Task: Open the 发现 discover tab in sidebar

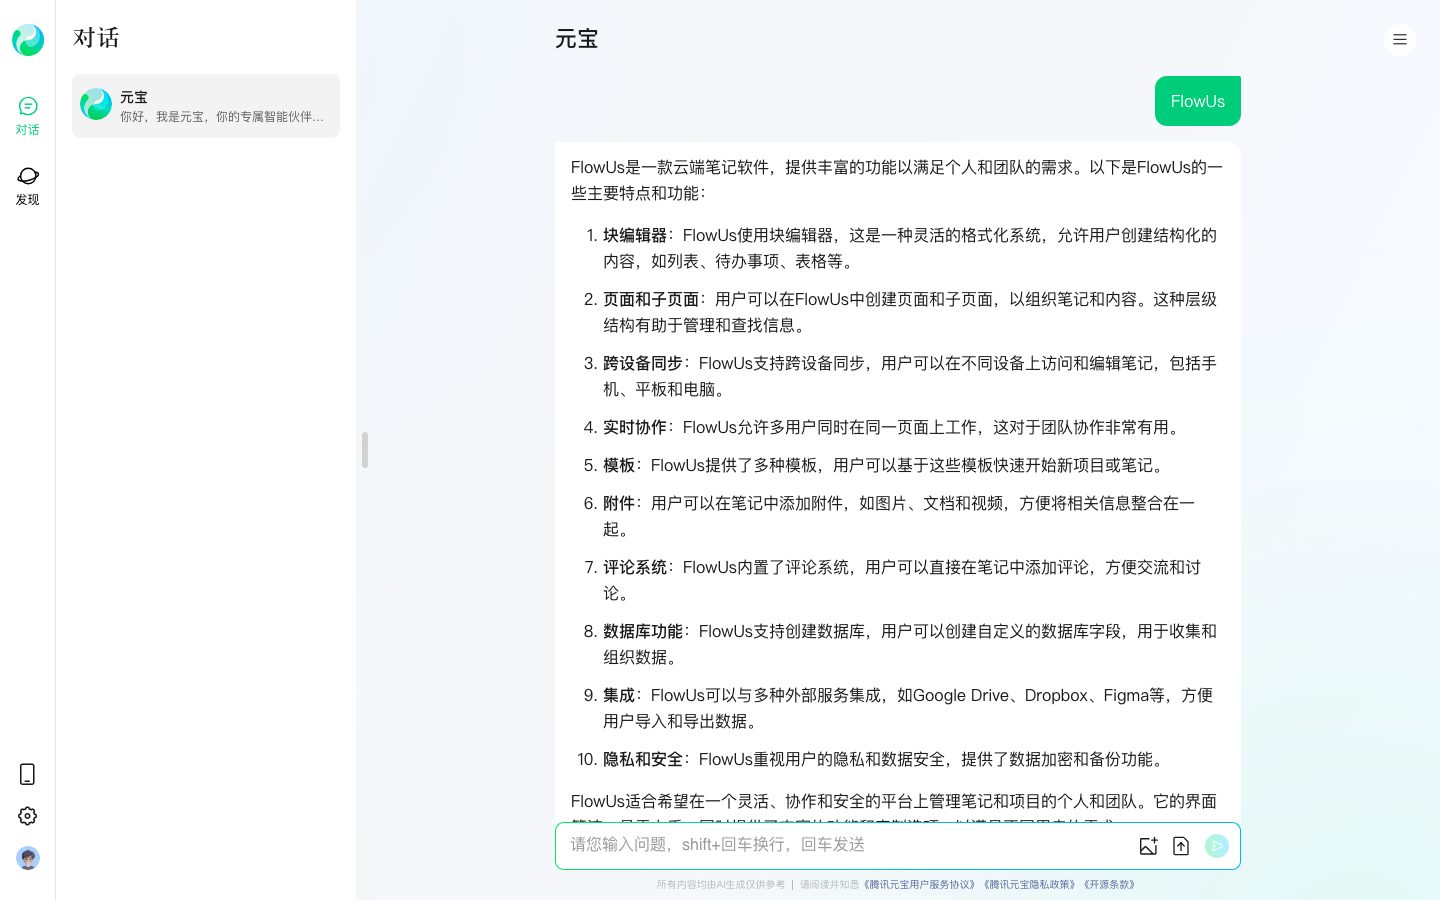Action: click(28, 186)
